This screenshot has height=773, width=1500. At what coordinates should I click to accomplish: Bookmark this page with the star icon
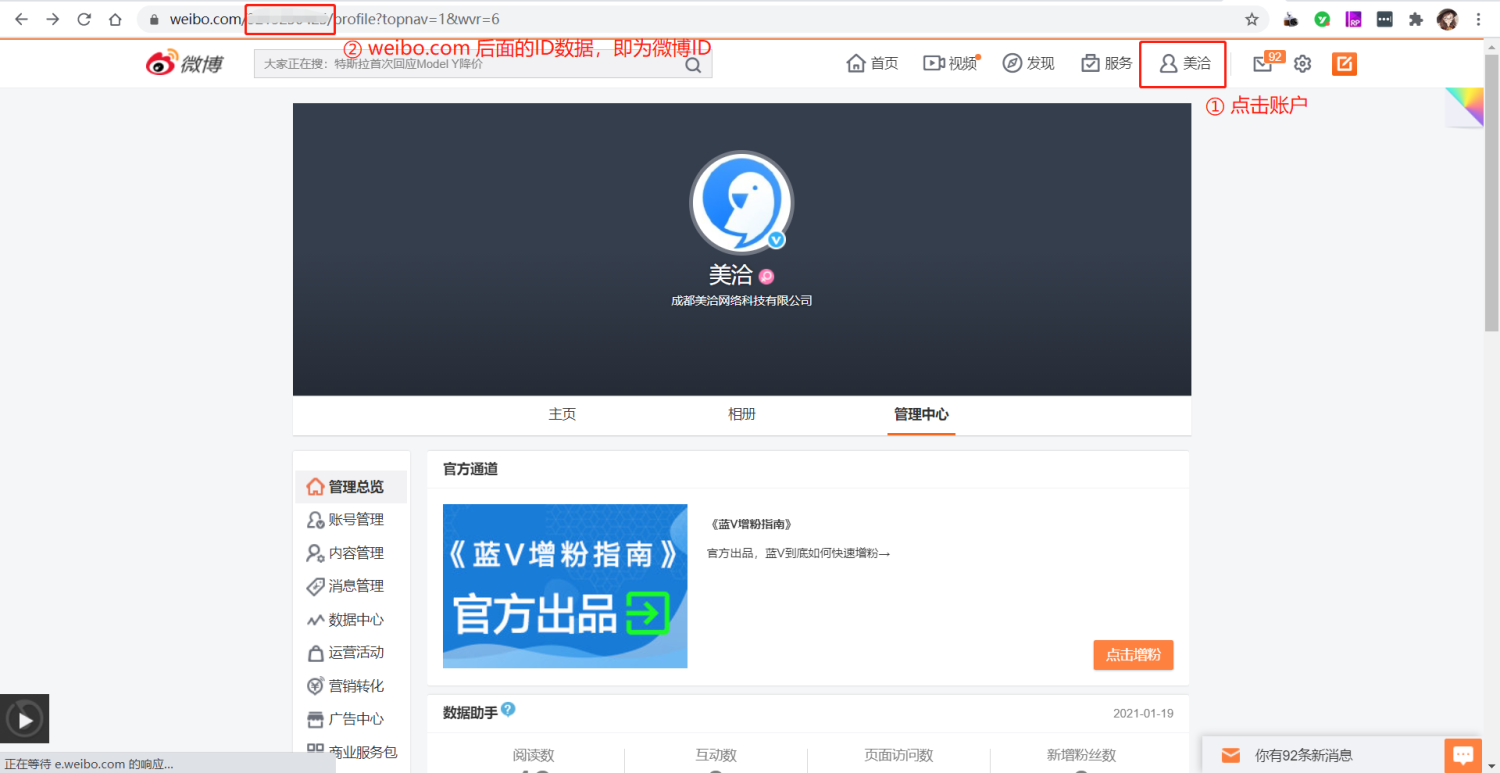point(1252,19)
